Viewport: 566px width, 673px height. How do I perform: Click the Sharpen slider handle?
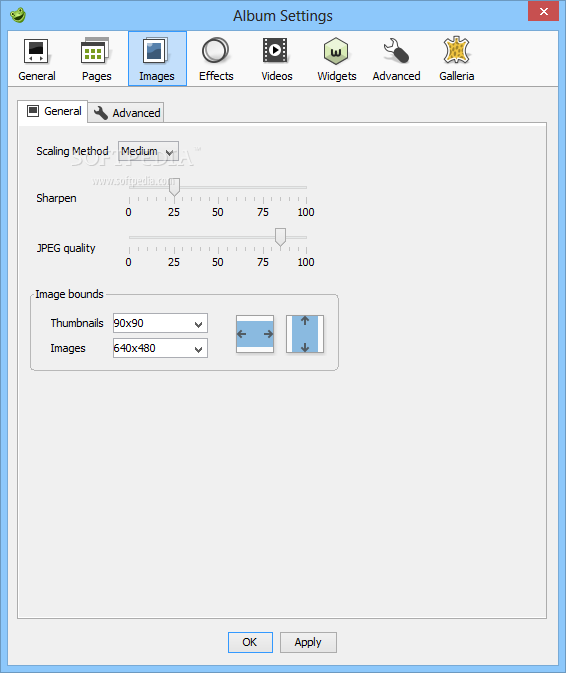[x=174, y=187]
